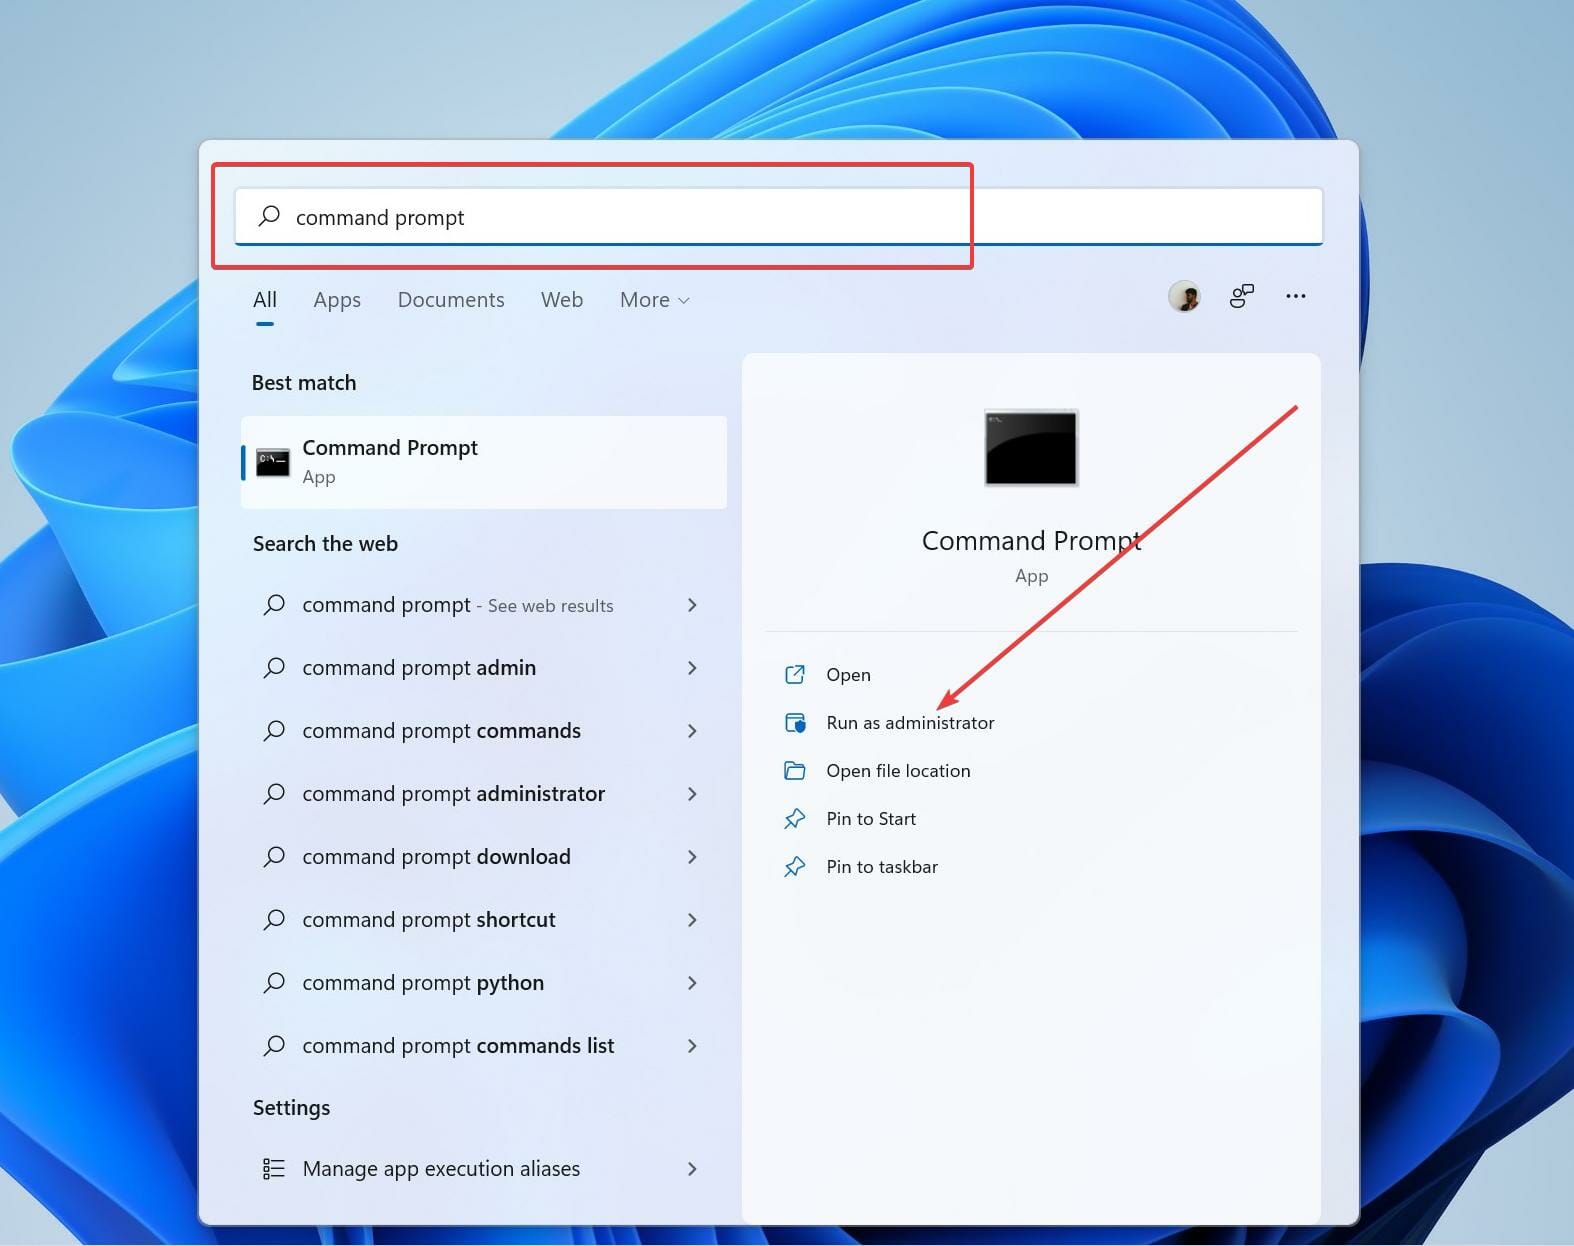This screenshot has width=1574, height=1246.
Task: Expand chevron for 'command prompt python'
Action: pos(692,983)
